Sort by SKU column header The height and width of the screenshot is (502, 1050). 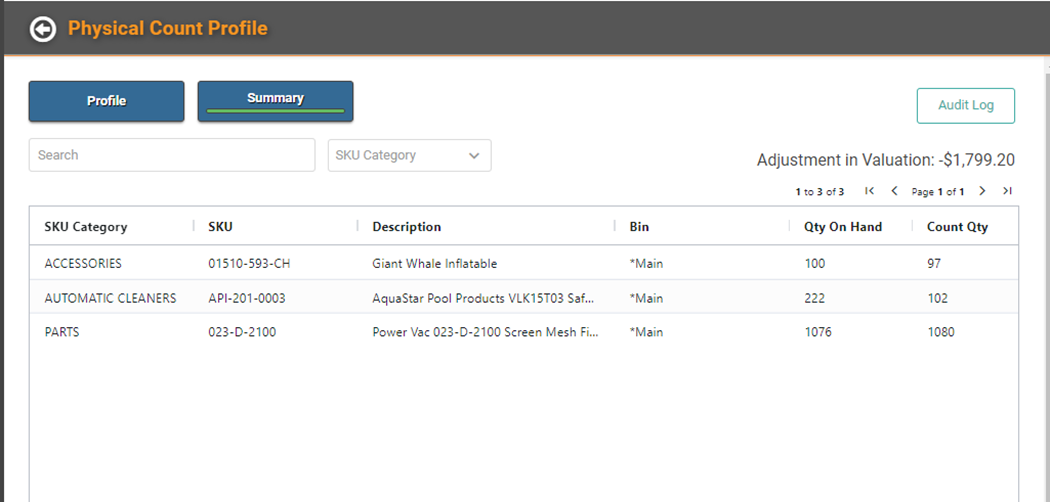coord(220,227)
